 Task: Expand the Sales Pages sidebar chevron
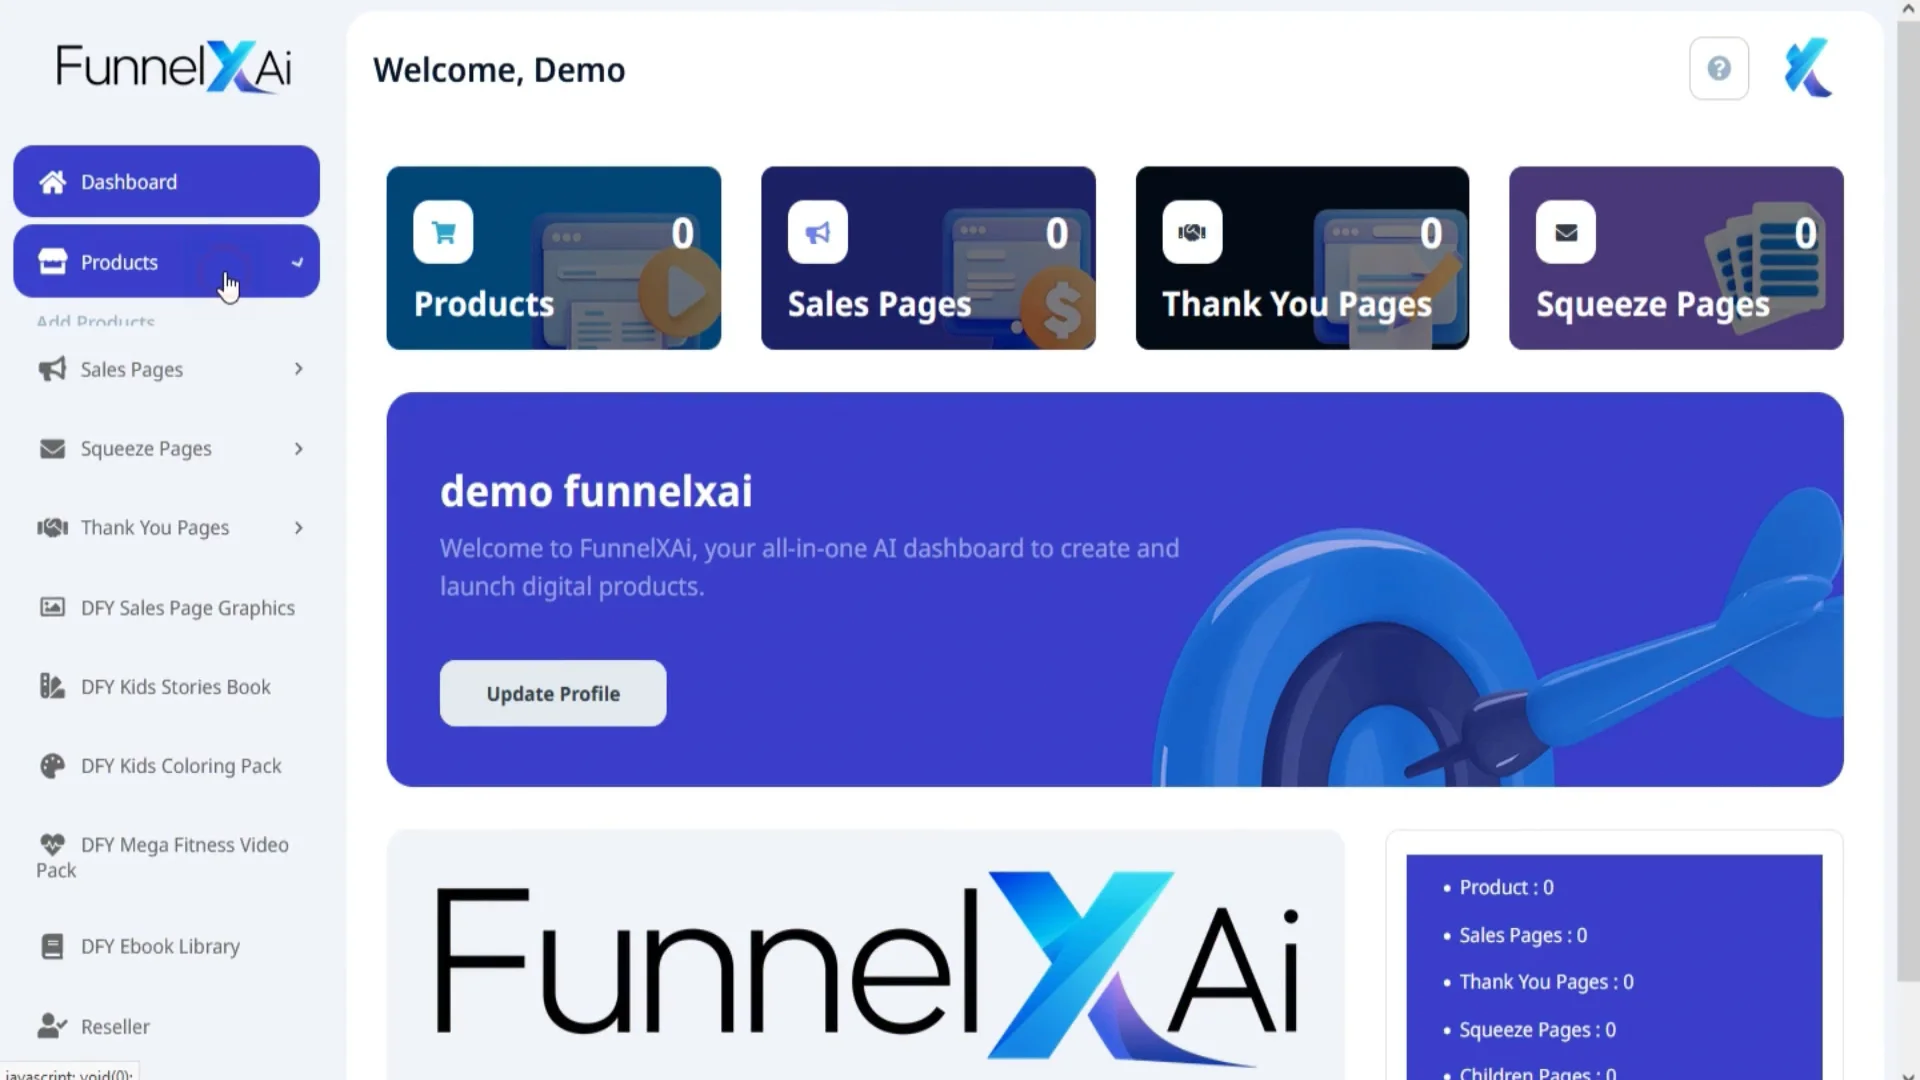(x=298, y=368)
